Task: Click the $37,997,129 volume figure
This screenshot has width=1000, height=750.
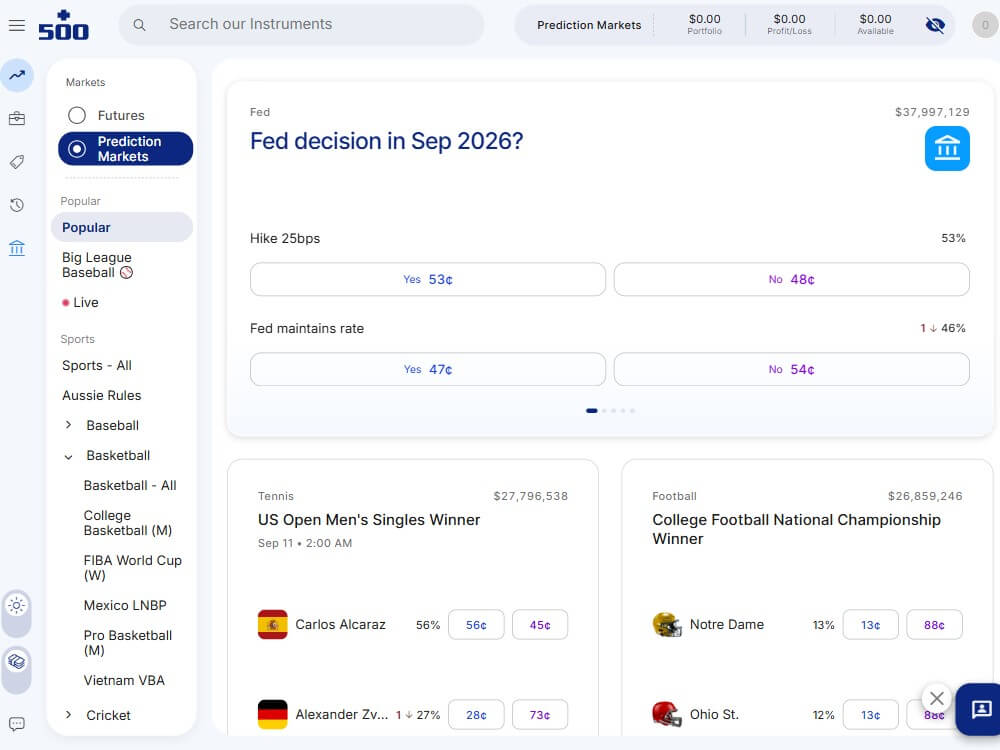Action: coord(932,112)
